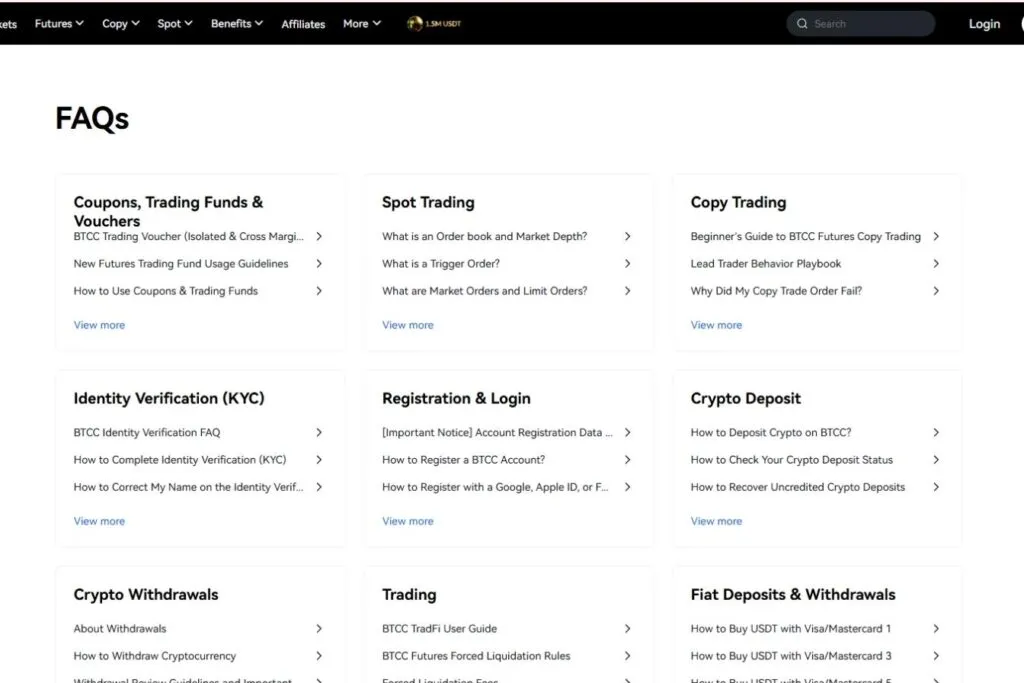View more under Registration & Login
Viewport: 1024px width, 683px height.
click(408, 521)
